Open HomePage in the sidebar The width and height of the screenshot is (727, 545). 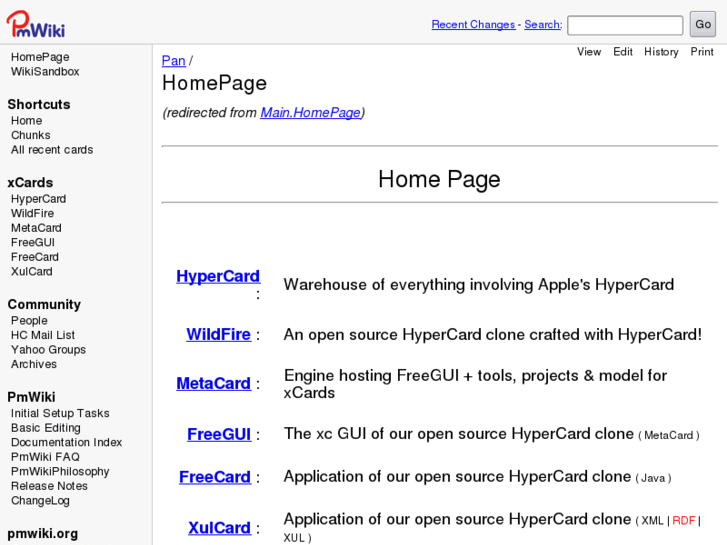[x=40, y=57]
